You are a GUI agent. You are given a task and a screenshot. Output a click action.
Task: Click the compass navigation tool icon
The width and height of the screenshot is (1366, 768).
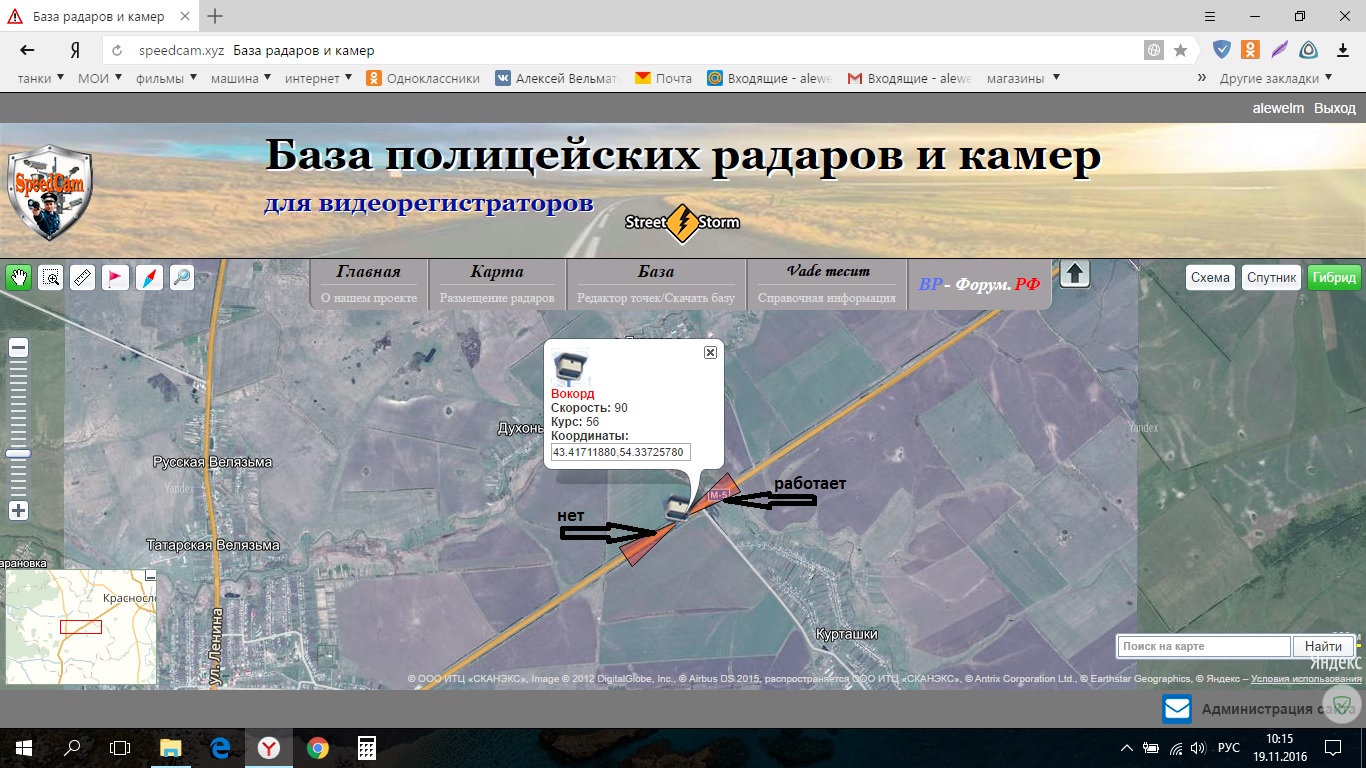[x=148, y=277]
